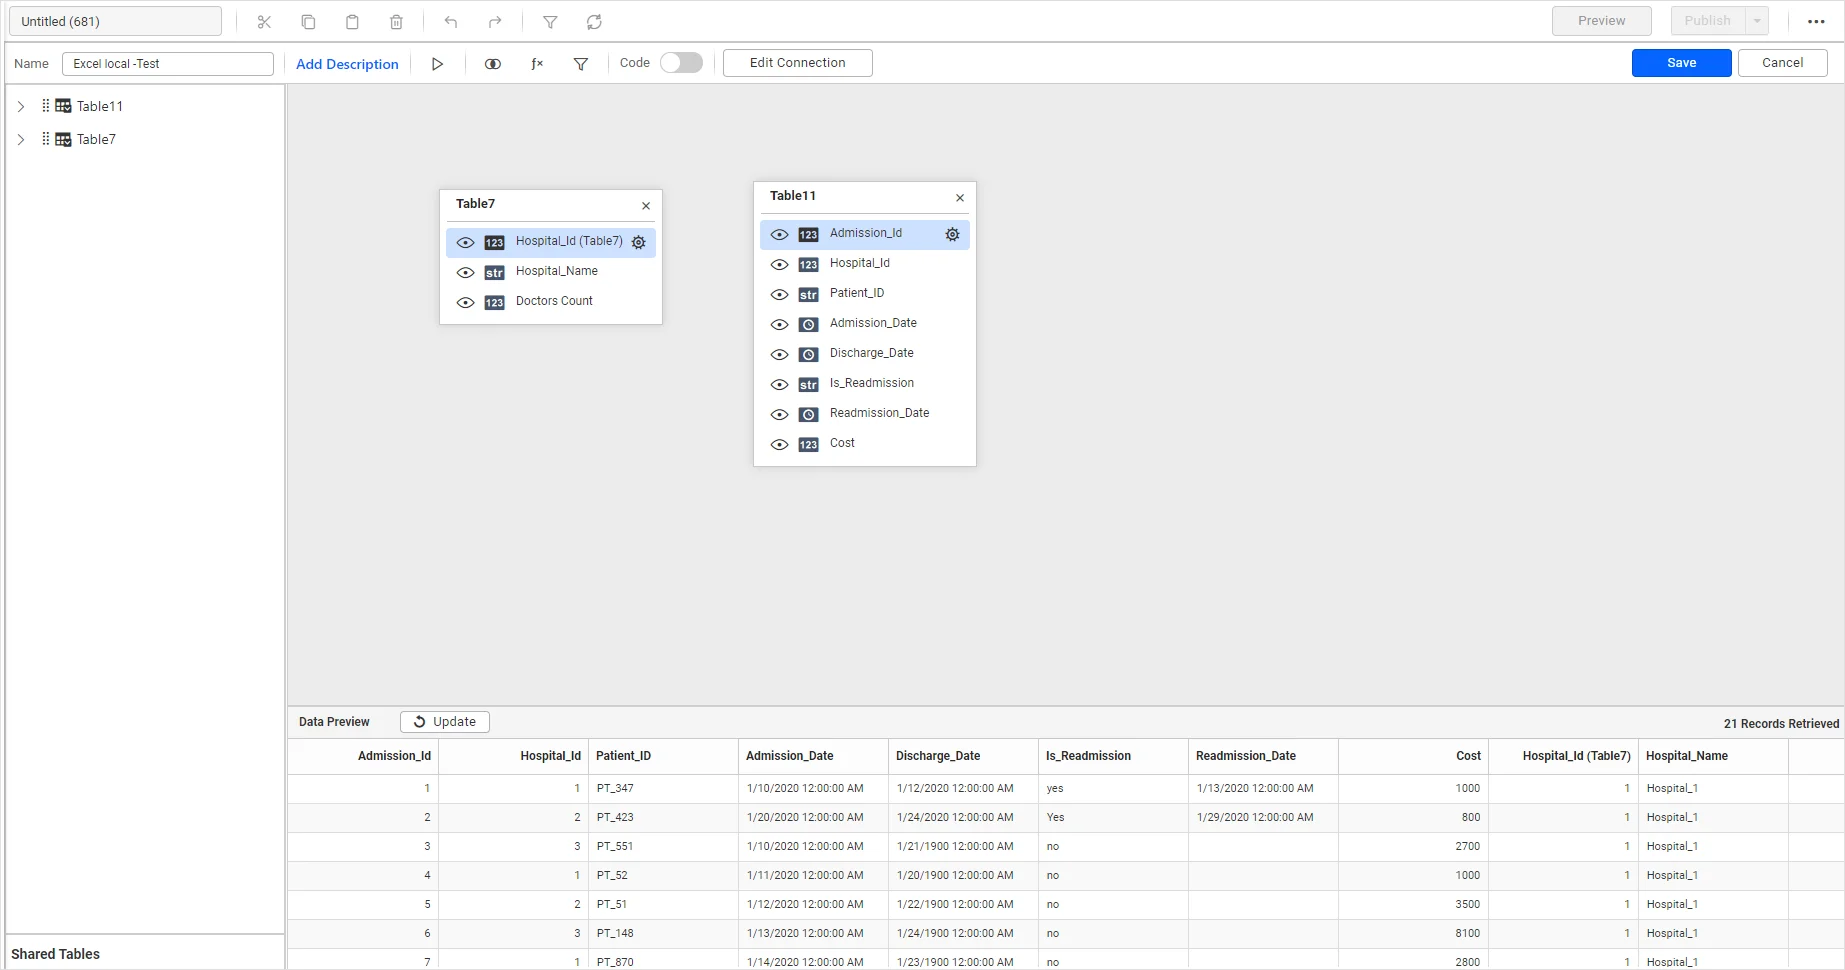Open the more options ellipsis menu

[x=1816, y=21]
